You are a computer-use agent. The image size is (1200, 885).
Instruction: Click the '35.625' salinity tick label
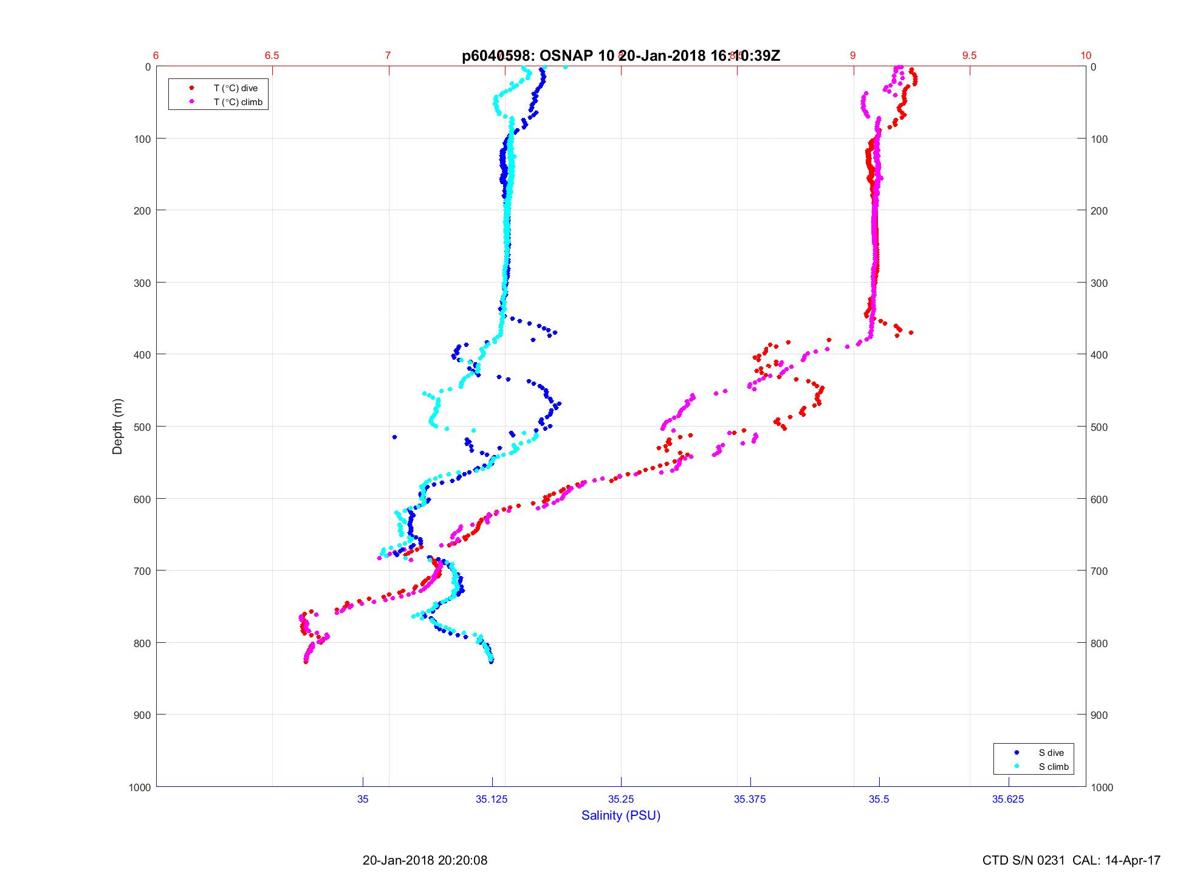click(1008, 799)
